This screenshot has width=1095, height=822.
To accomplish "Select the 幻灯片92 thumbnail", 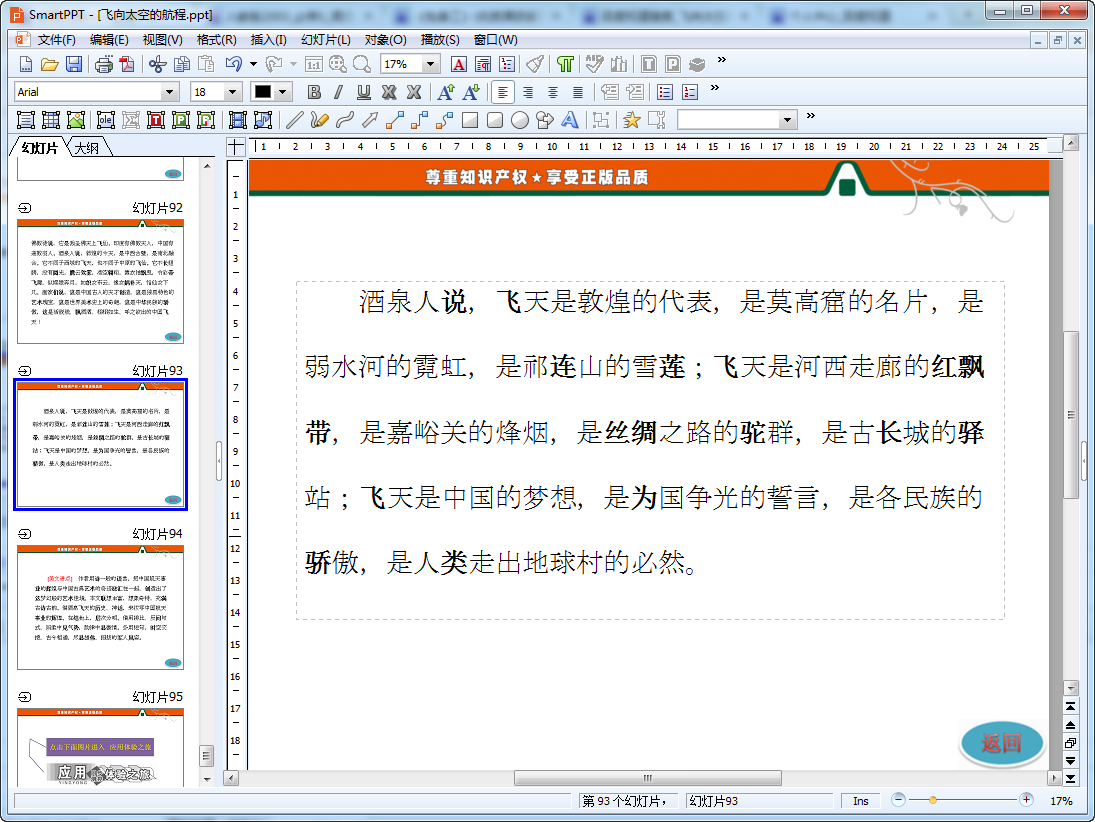I will (101, 281).
